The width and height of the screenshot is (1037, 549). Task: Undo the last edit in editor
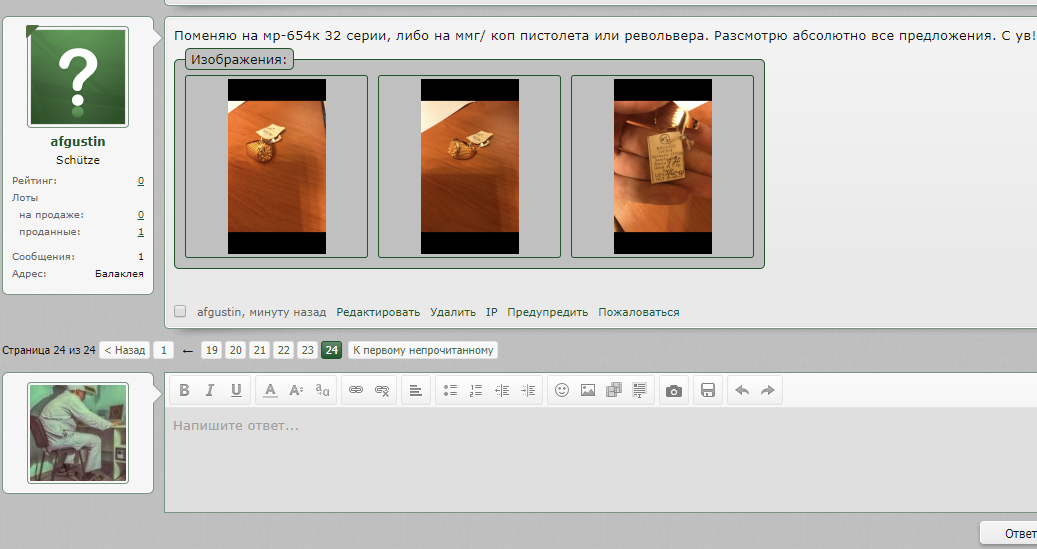[x=742, y=390]
